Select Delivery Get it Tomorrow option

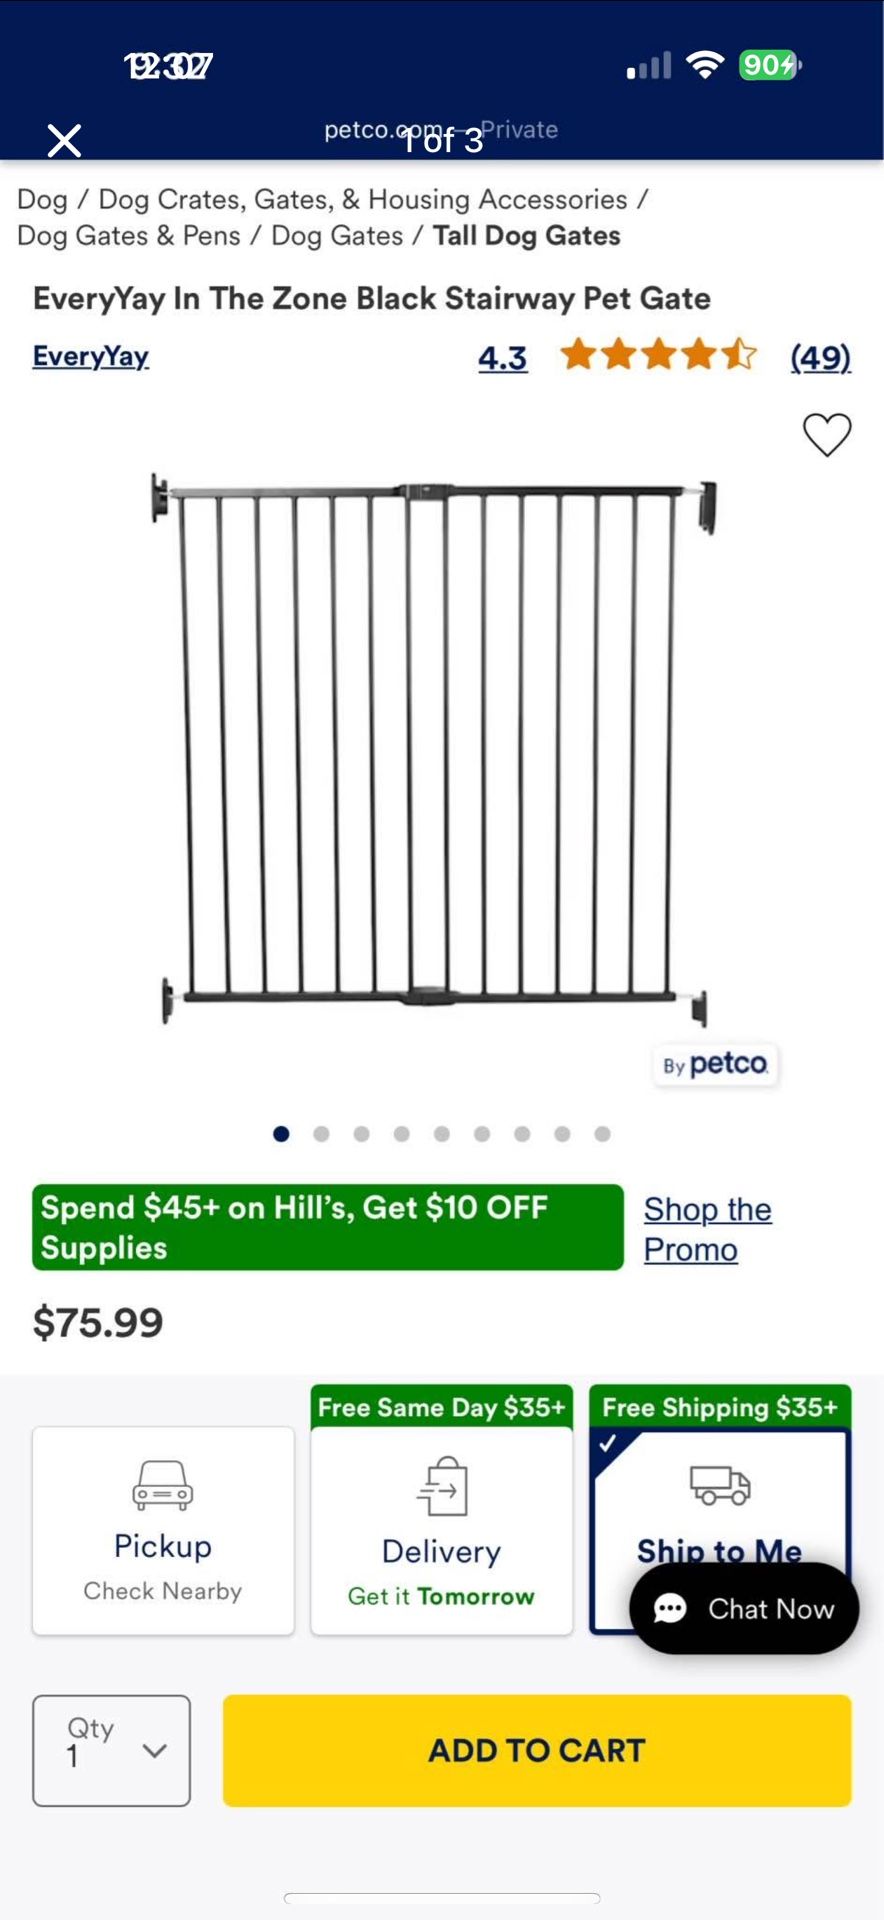click(442, 1530)
